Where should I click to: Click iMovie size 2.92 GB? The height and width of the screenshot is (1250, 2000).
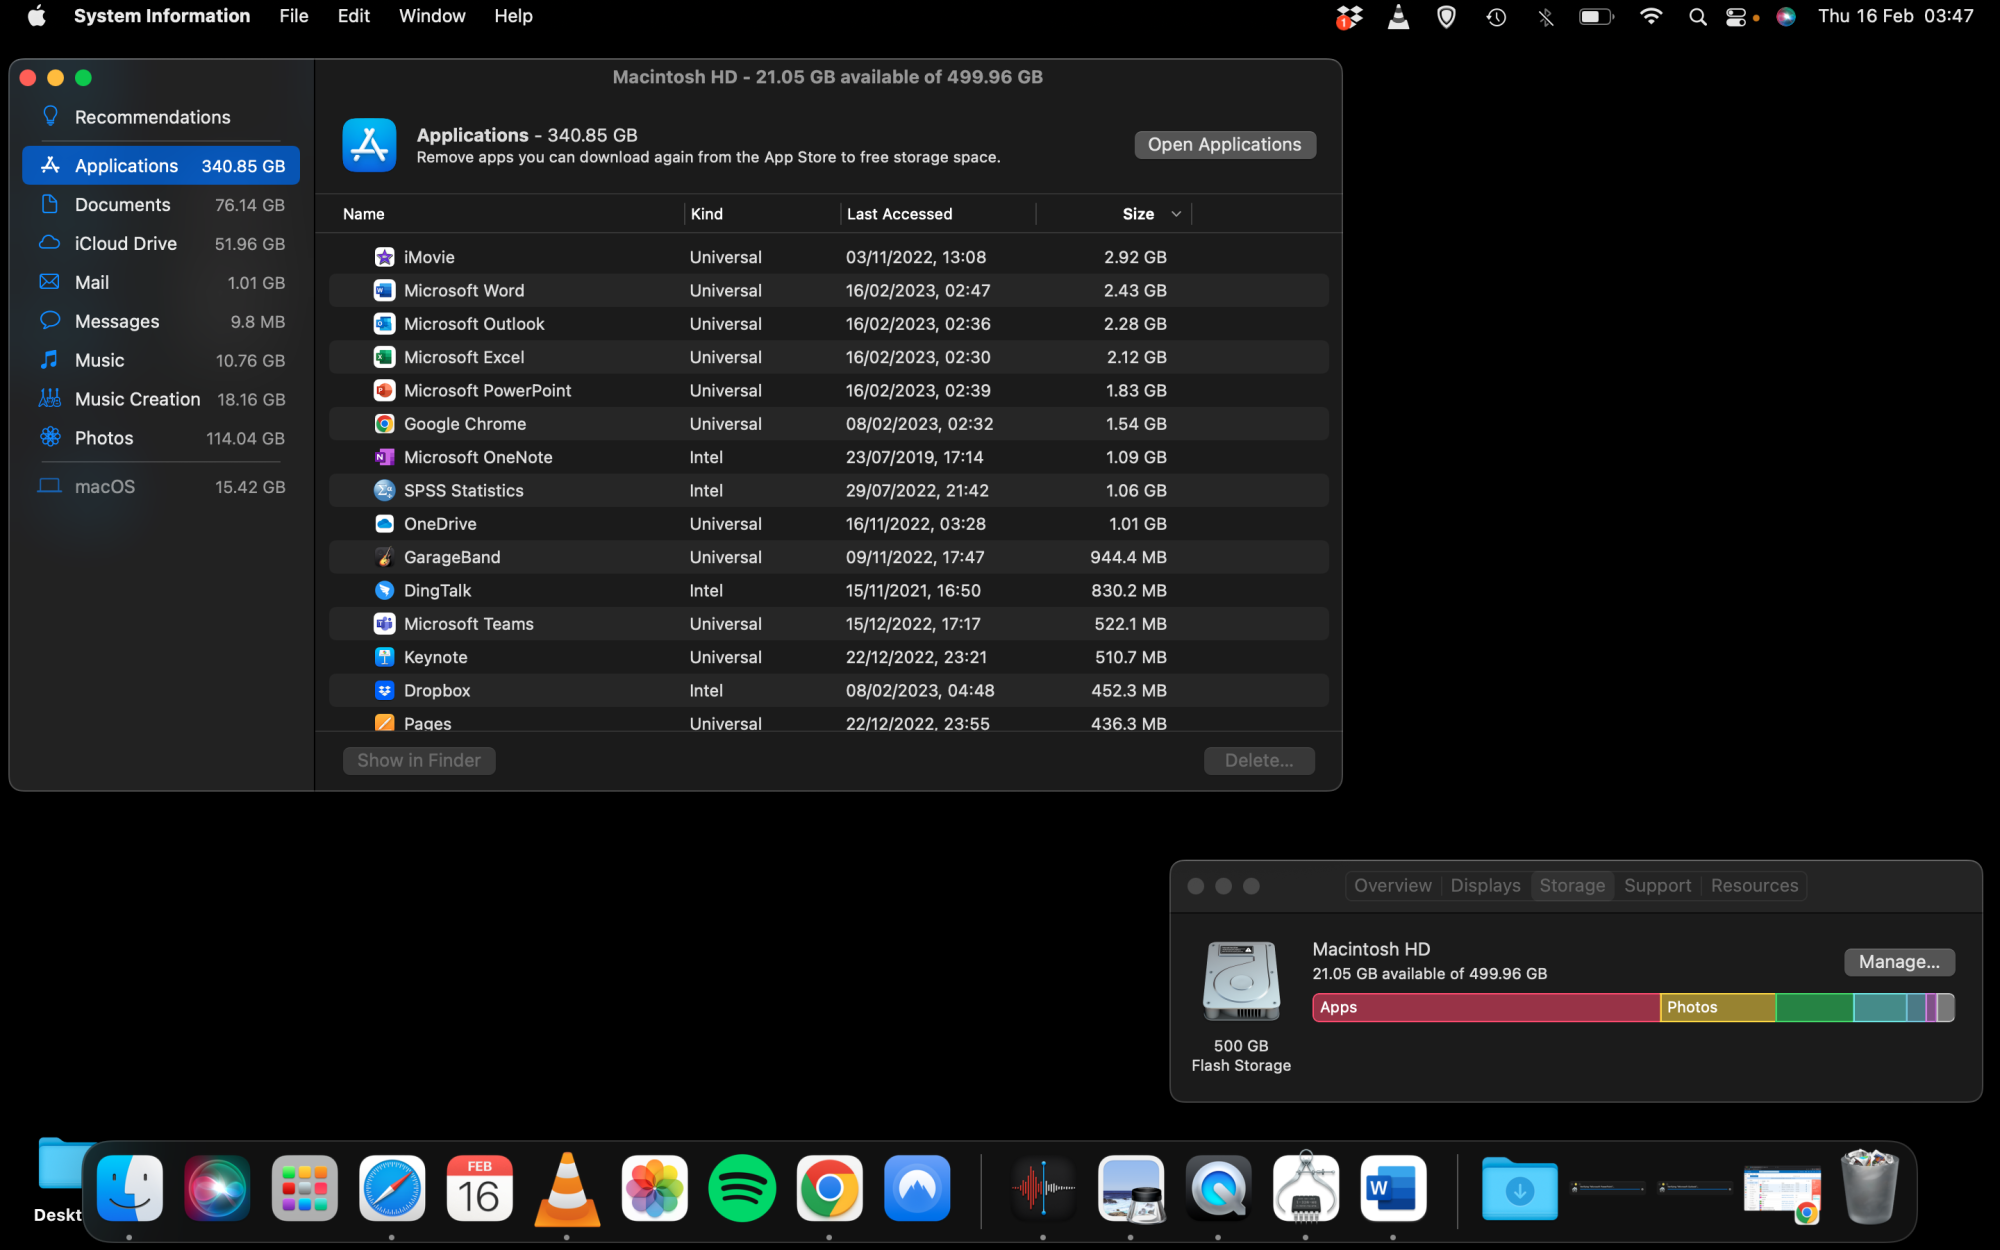(x=1135, y=257)
